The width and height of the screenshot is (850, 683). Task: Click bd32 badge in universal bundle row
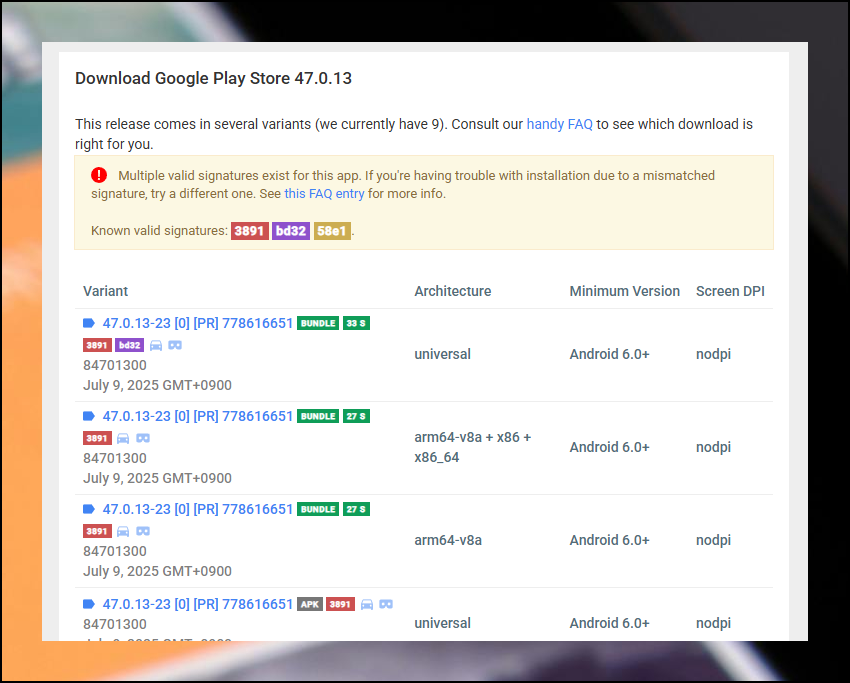click(x=129, y=345)
